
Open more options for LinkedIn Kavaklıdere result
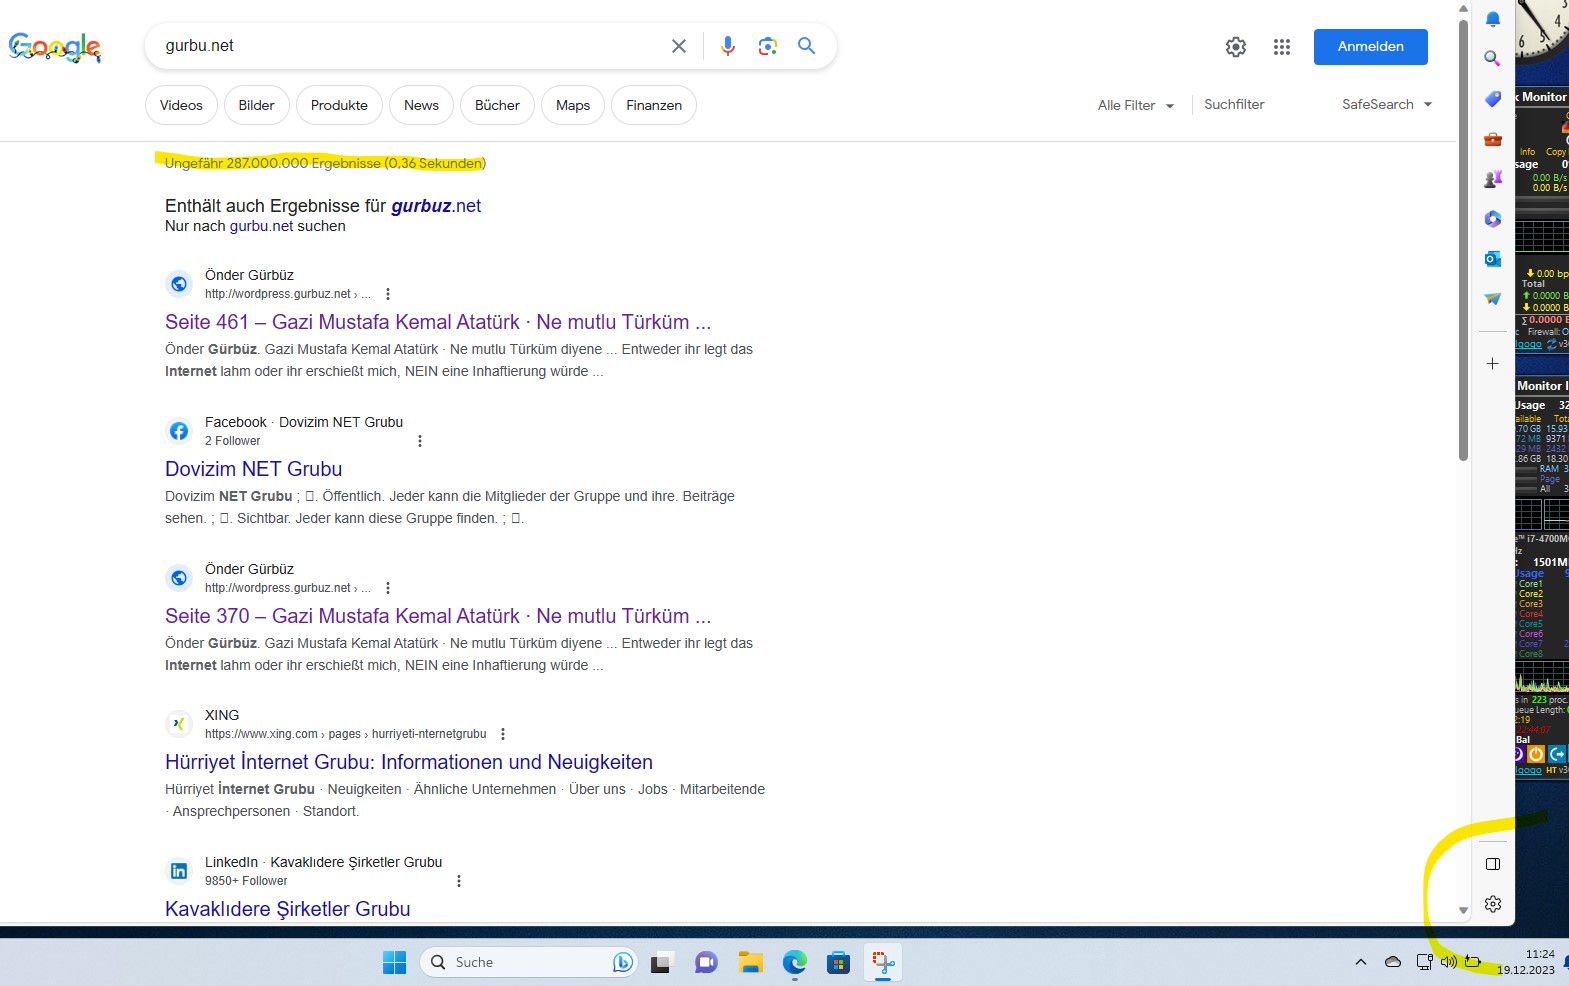pos(459,881)
